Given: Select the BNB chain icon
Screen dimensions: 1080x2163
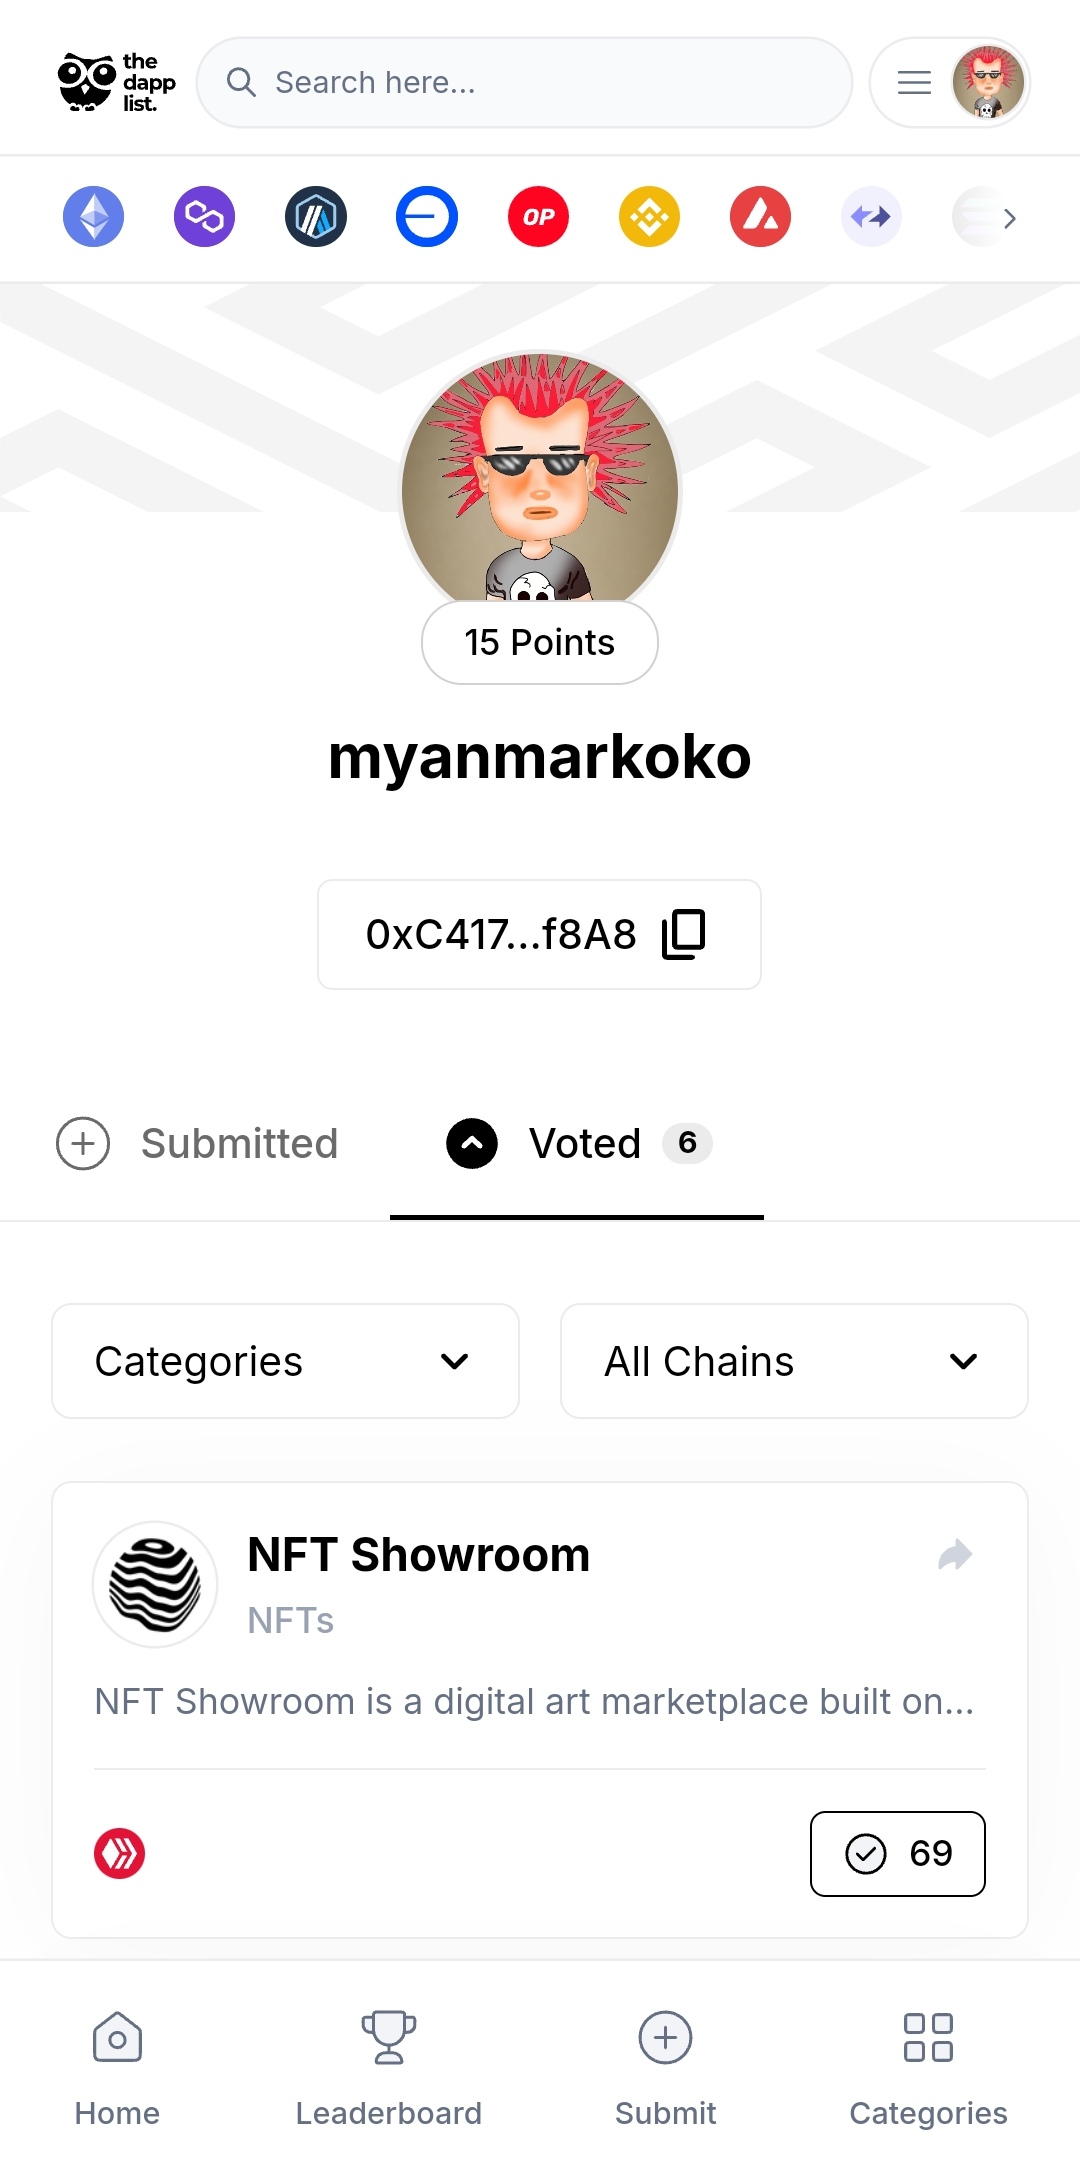Looking at the screenshot, I should tap(649, 217).
